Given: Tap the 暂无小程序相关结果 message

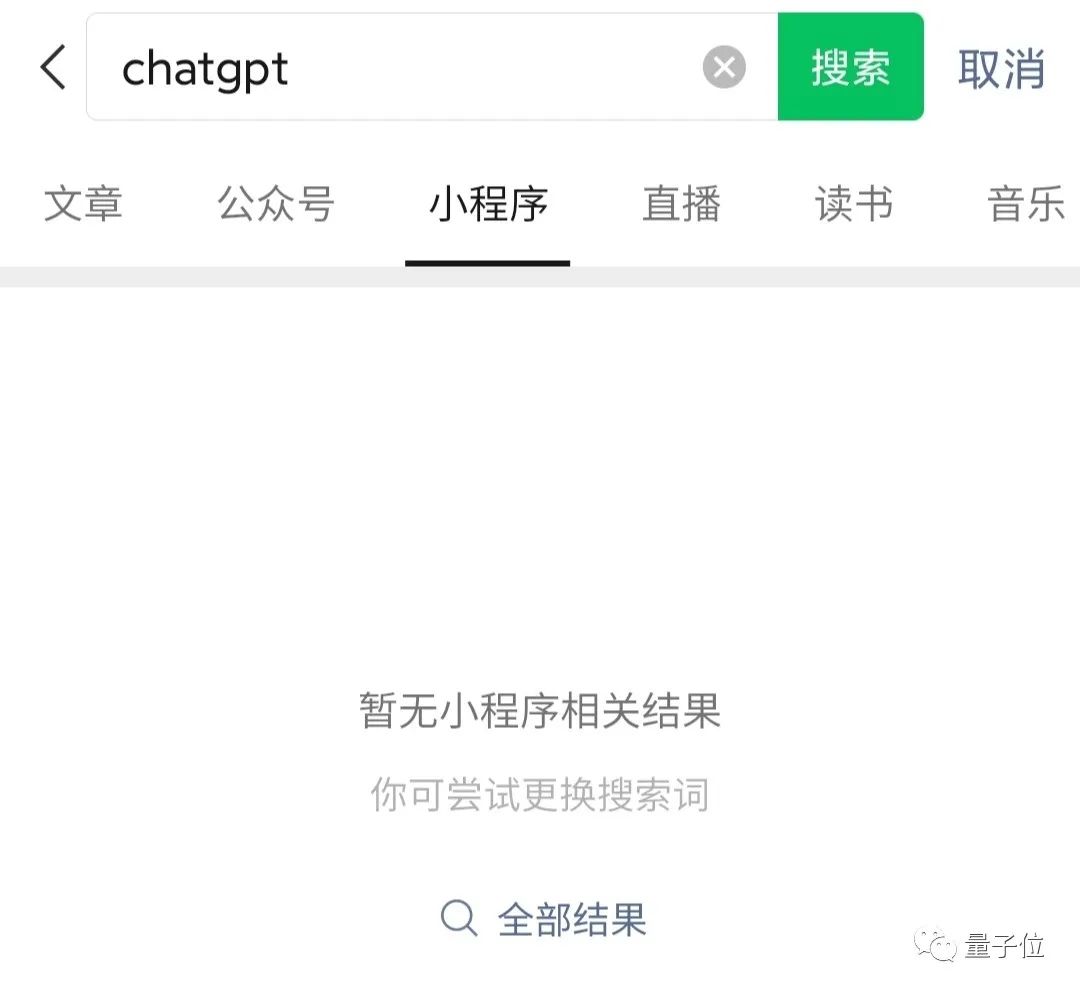Looking at the screenshot, I should click(540, 711).
